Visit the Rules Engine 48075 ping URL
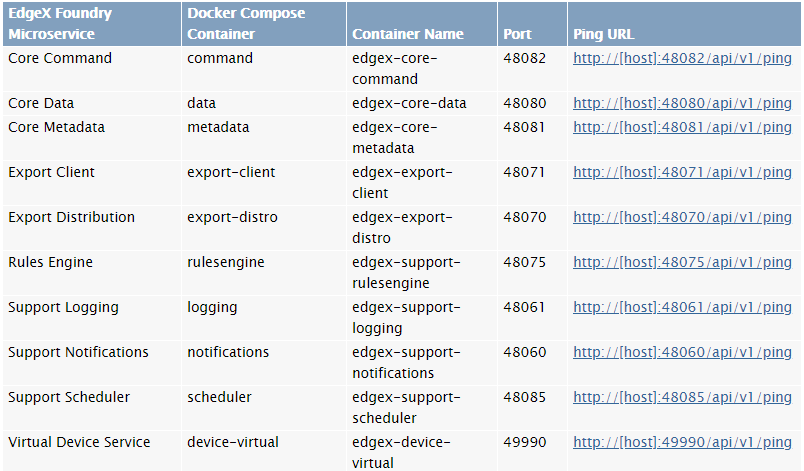The image size is (804, 471). click(682, 262)
